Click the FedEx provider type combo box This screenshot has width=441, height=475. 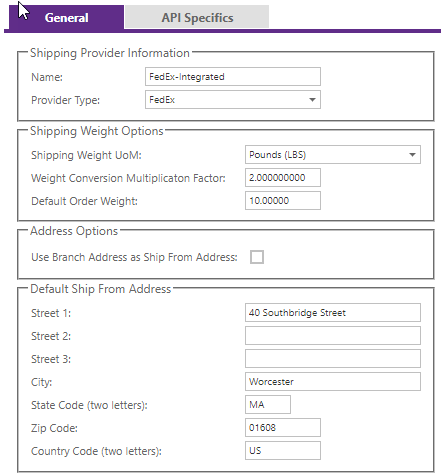[x=233, y=100]
